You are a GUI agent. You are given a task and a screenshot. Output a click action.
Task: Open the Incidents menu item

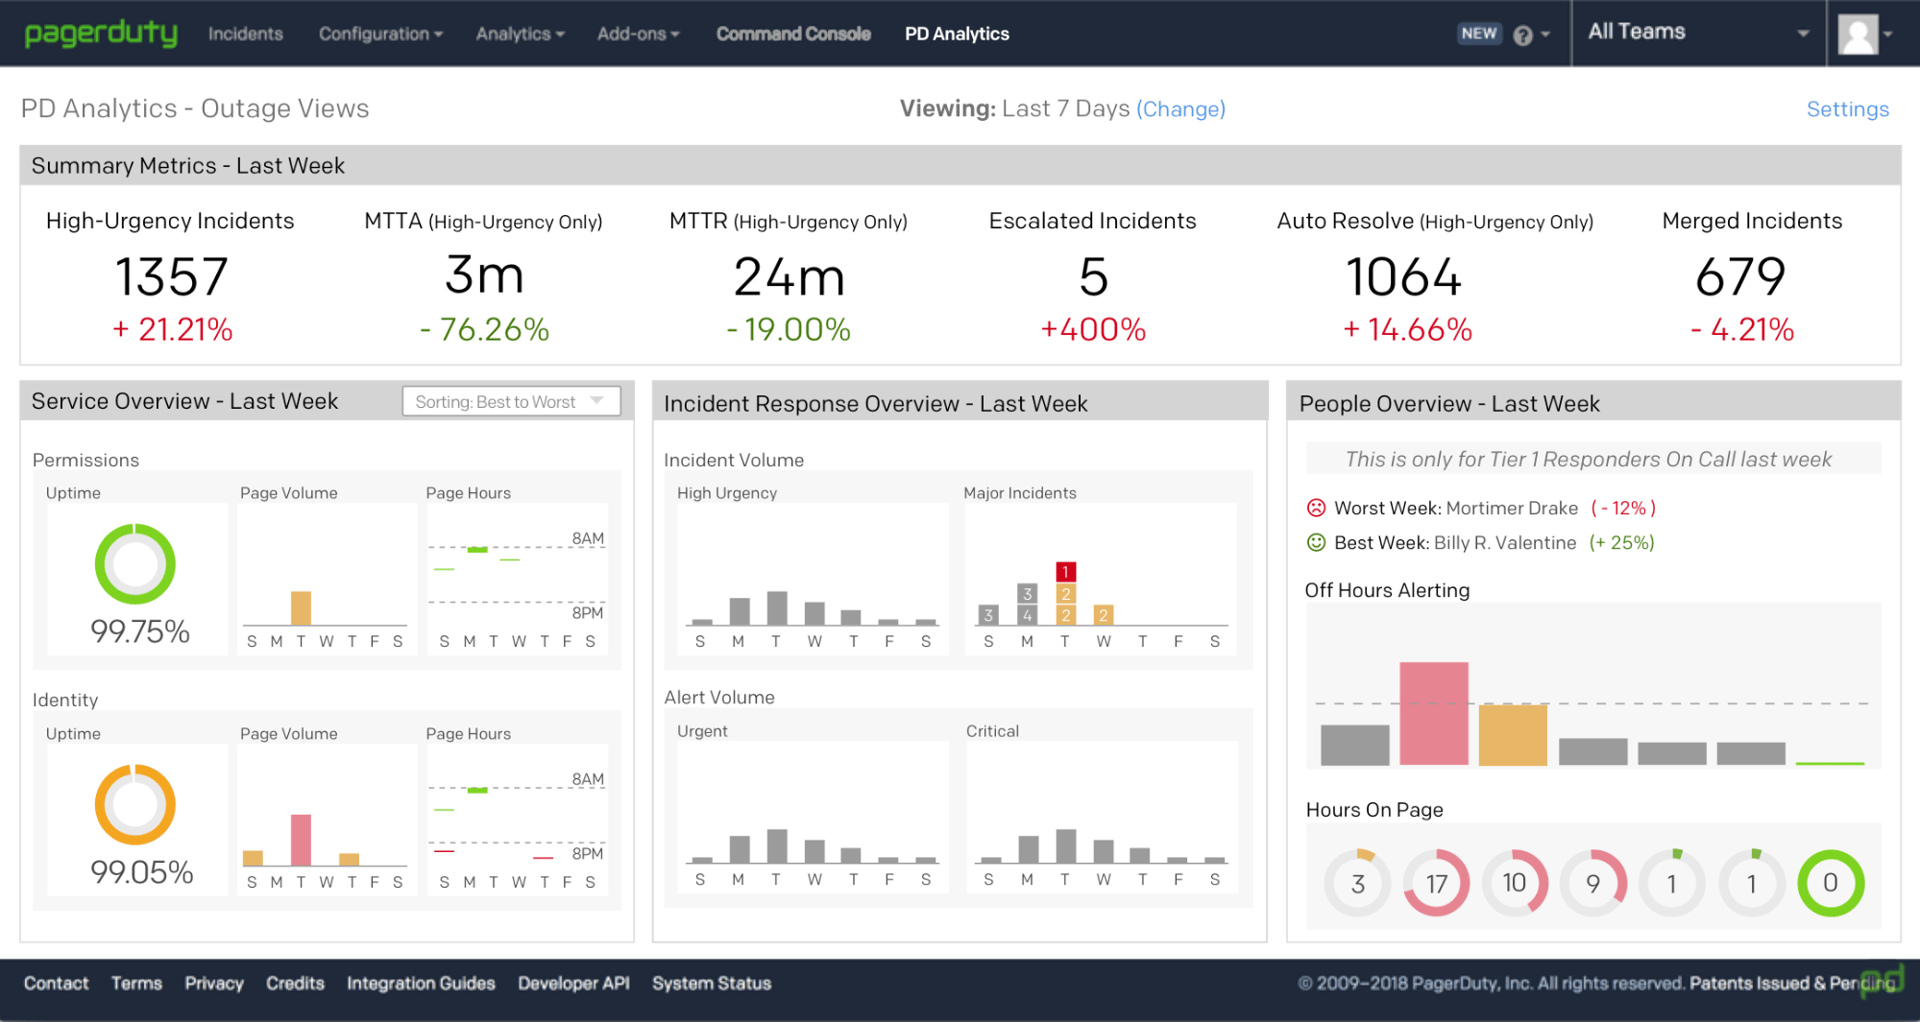245,34
